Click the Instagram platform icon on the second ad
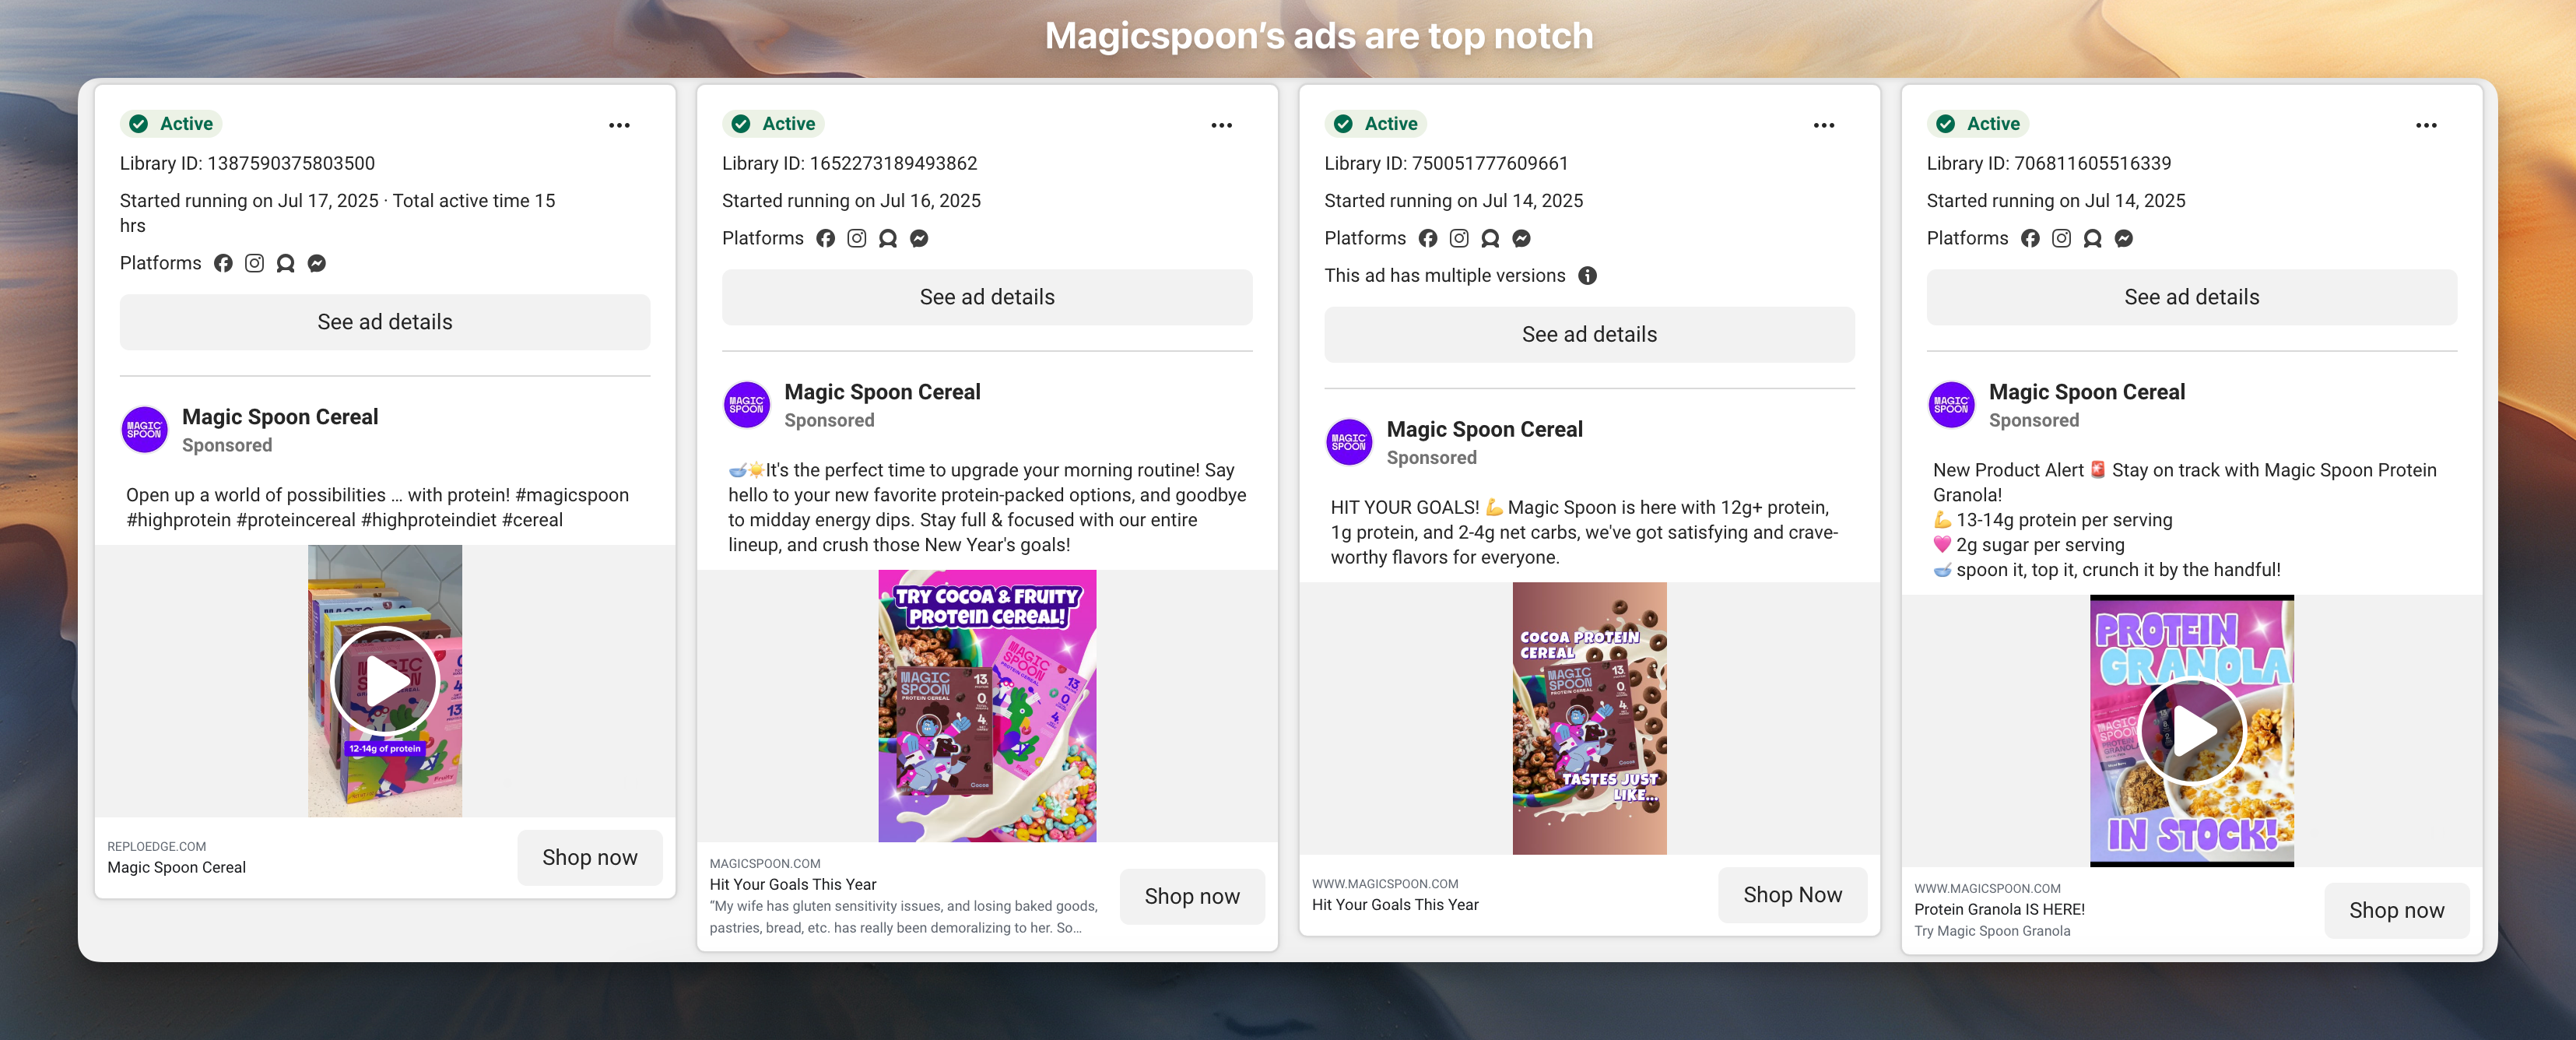This screenshot has width=2576, height=1040. tap(856, 238)
